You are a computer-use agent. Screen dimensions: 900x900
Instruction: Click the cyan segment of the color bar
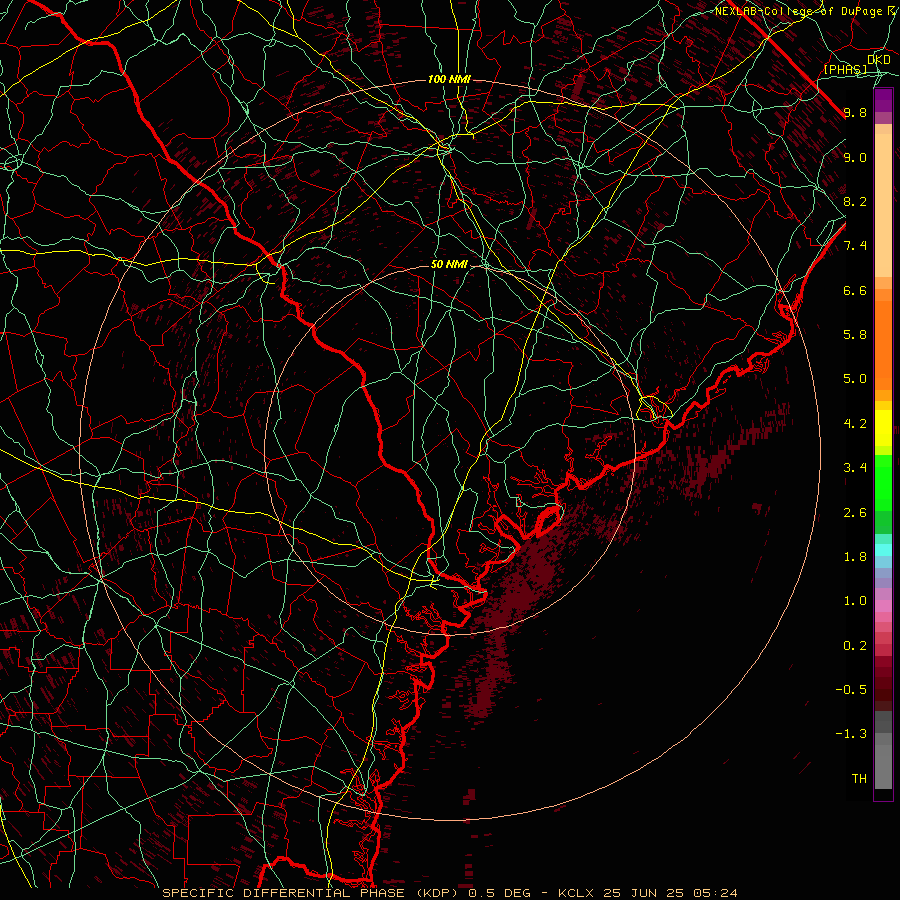point(883,550)
